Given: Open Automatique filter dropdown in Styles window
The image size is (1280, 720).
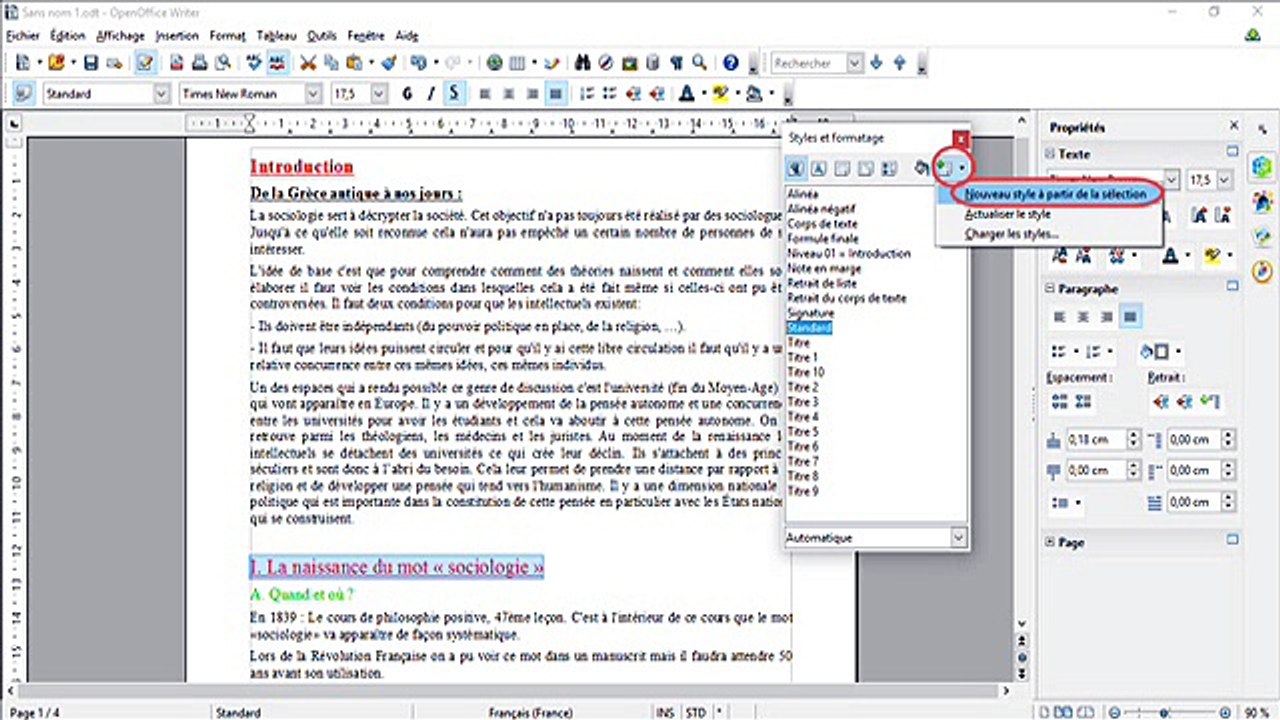Looking at the screenshot, I should (959, 538).
